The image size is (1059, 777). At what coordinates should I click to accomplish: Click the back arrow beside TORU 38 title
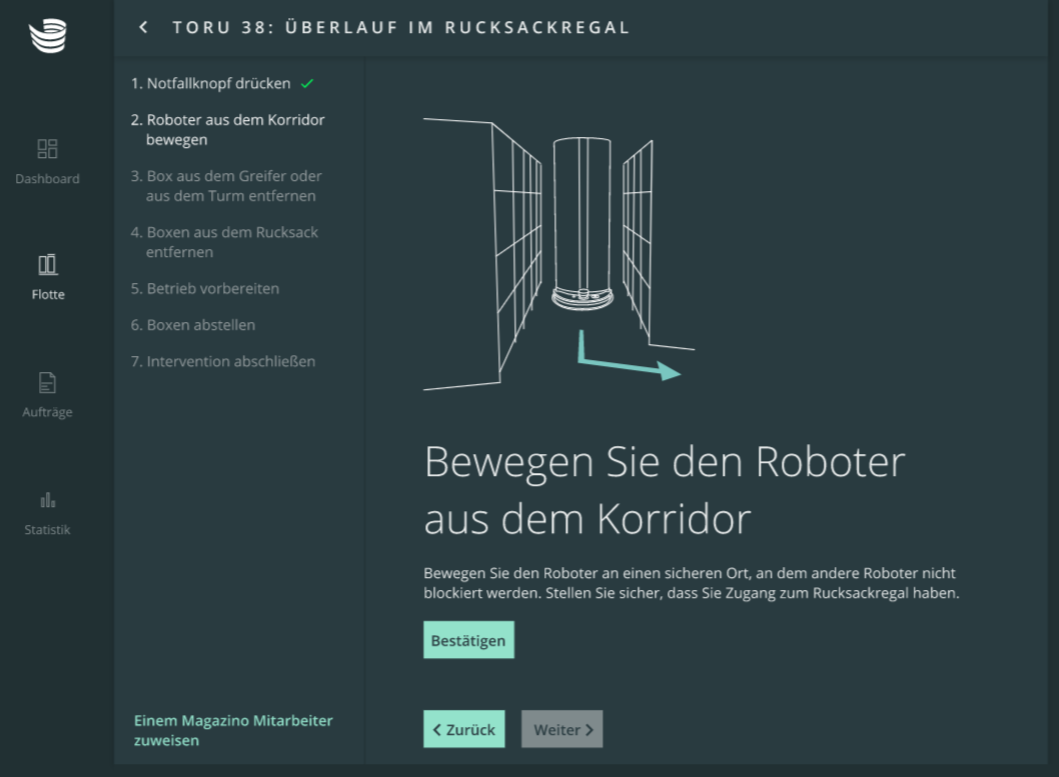(x=144, y=27)
